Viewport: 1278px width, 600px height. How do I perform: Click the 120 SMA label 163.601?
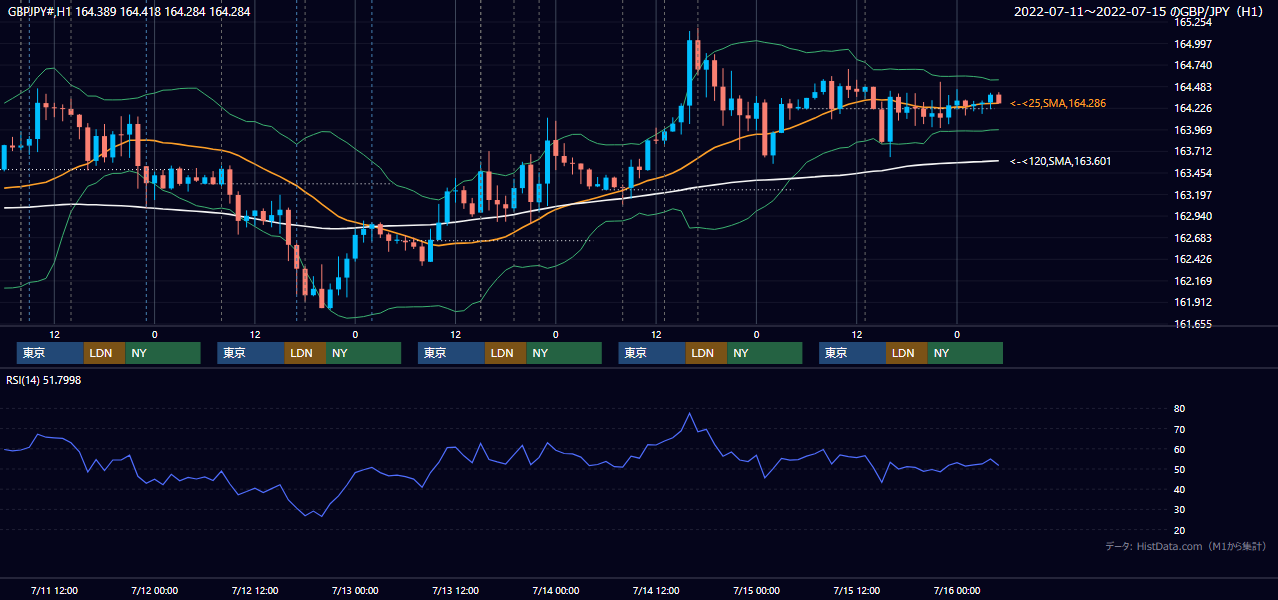click(x=1060, y=161)
